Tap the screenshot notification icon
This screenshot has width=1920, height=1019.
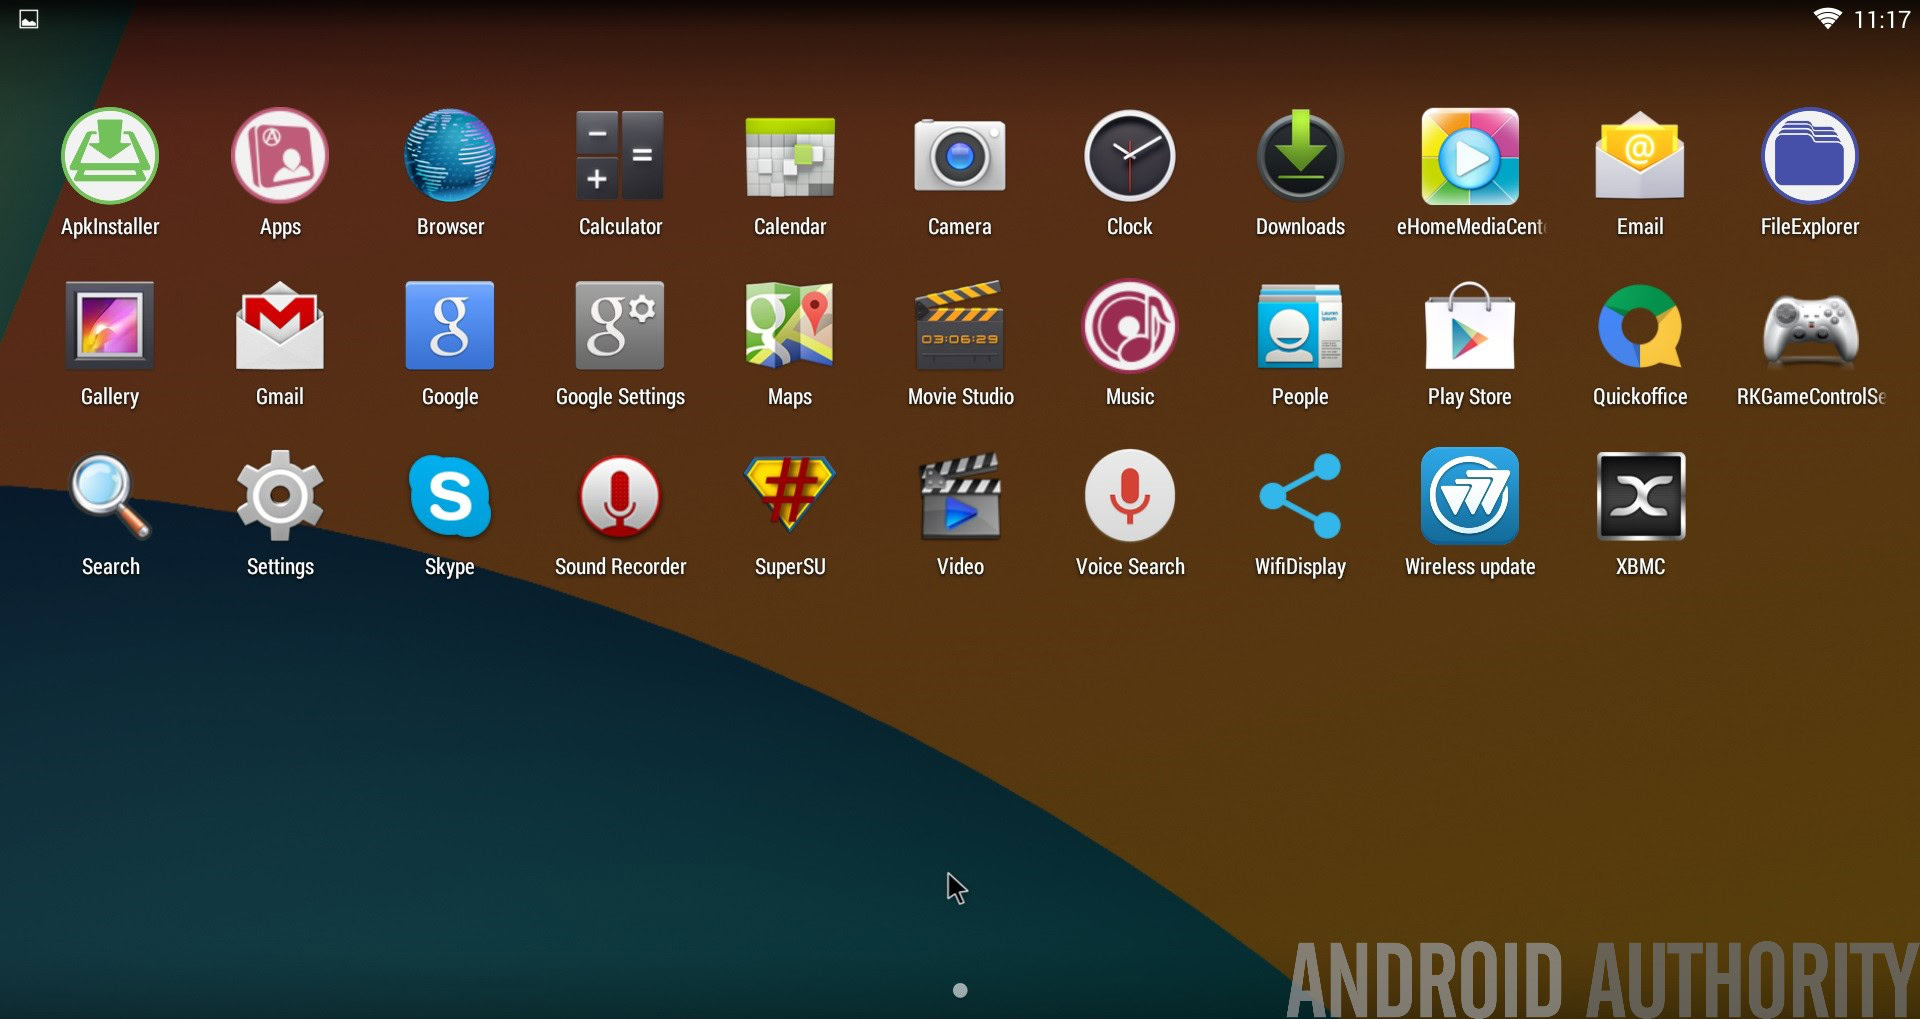pos(29,19)
